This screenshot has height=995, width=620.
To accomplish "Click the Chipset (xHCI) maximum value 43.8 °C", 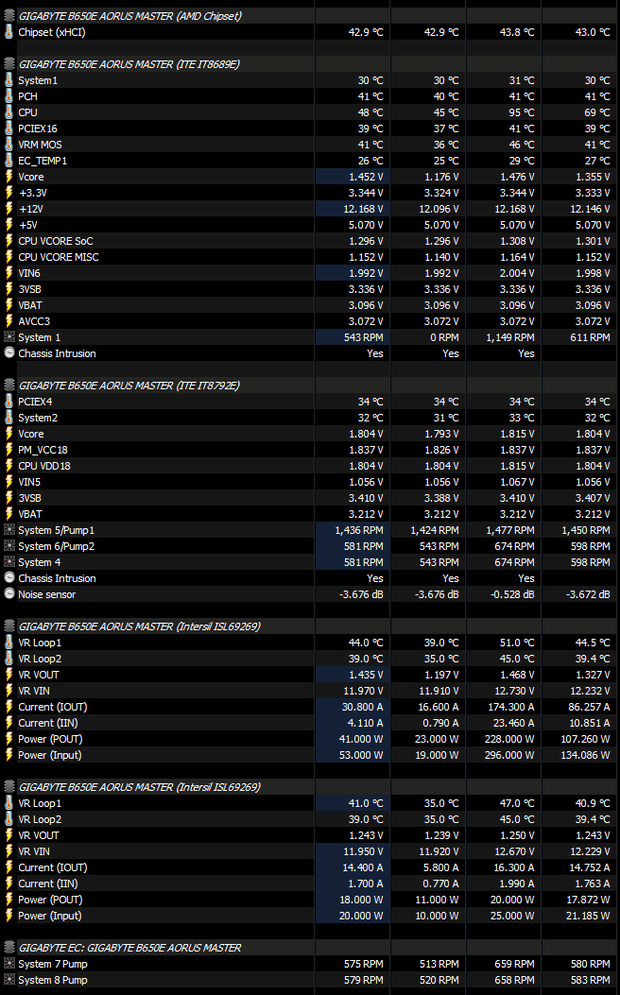I will 517,32.
